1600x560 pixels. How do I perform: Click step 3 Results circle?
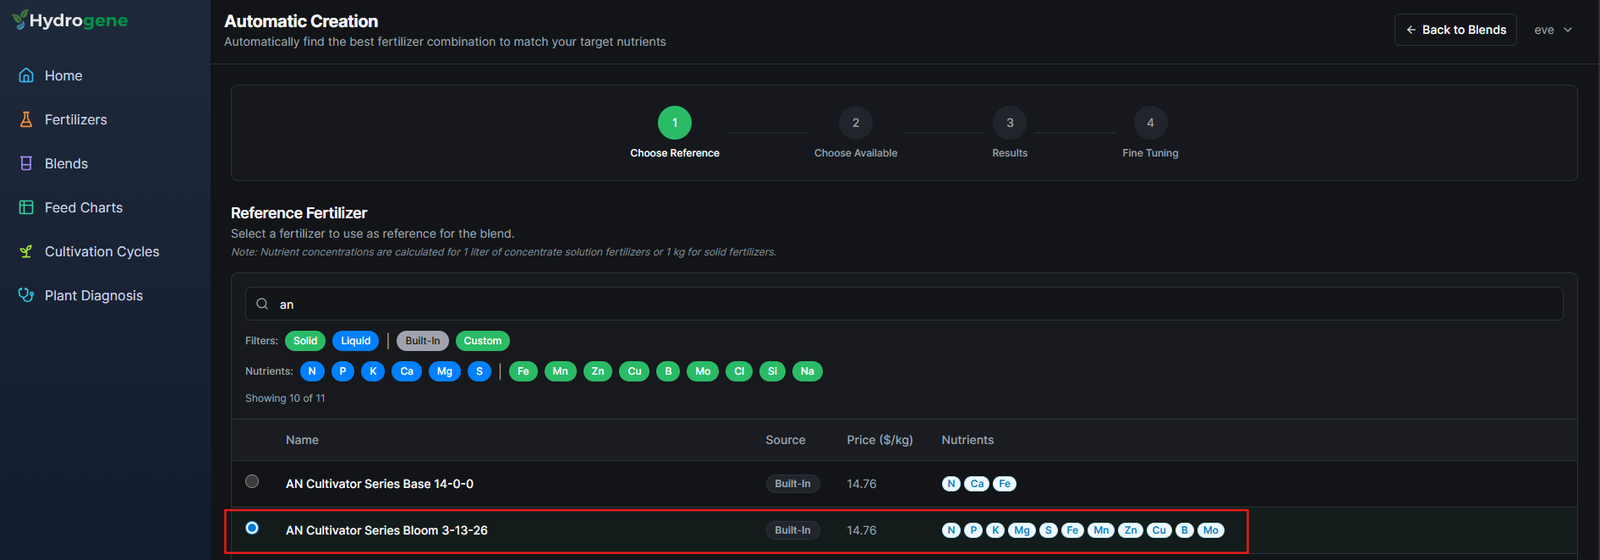coord(1010,123)
